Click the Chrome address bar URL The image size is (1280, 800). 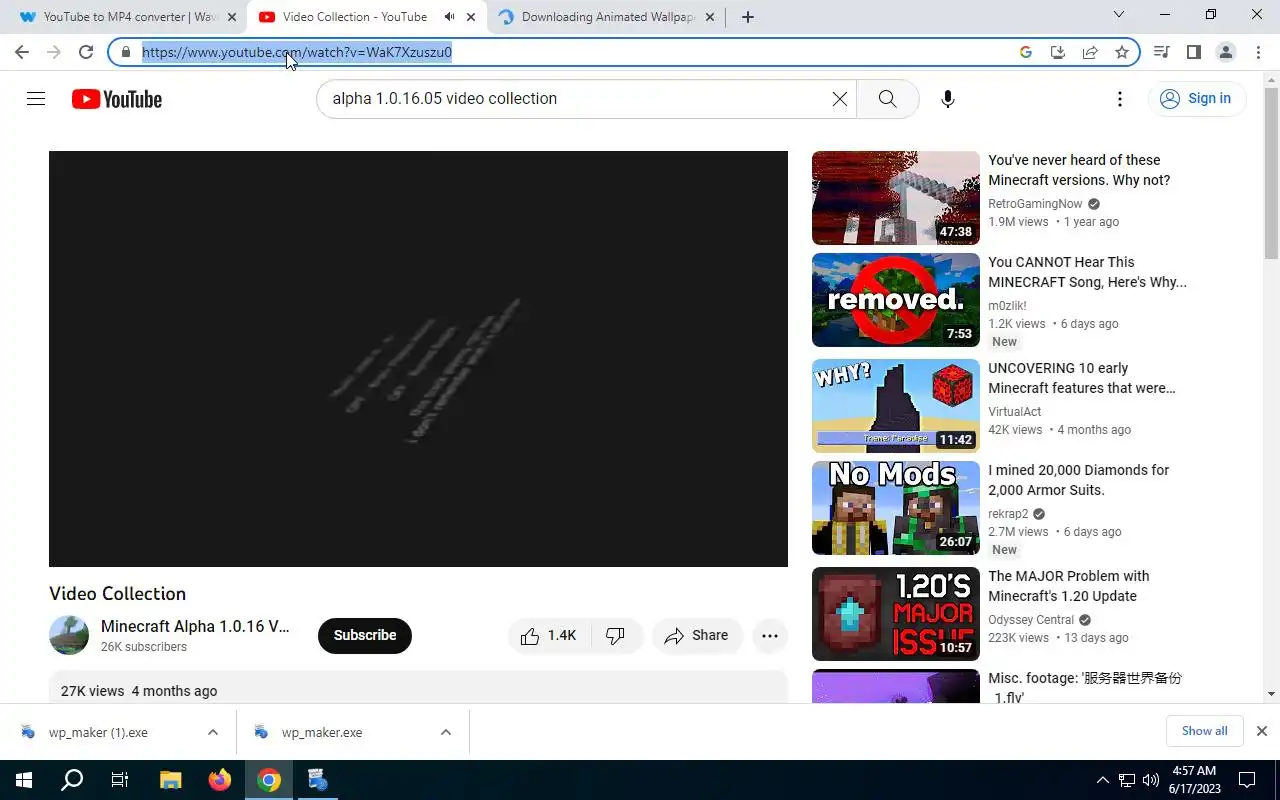click(297, 52)
